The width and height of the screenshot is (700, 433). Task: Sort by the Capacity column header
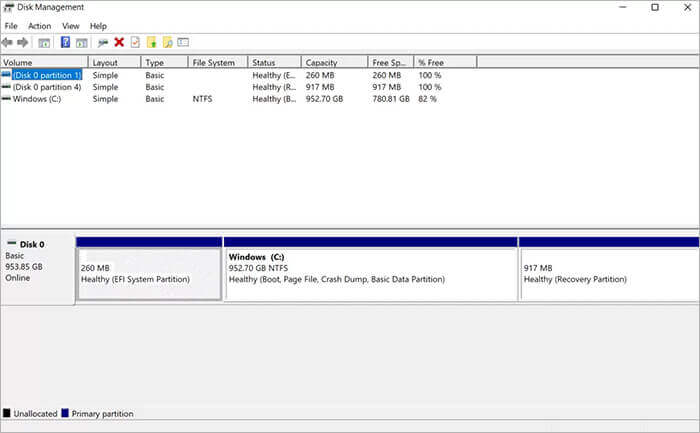coord(321,63)
